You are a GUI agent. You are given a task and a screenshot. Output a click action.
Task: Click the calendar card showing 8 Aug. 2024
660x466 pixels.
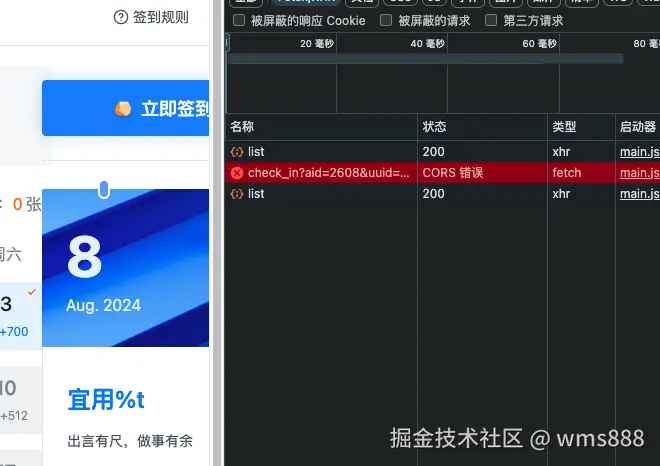pos(125,268)
